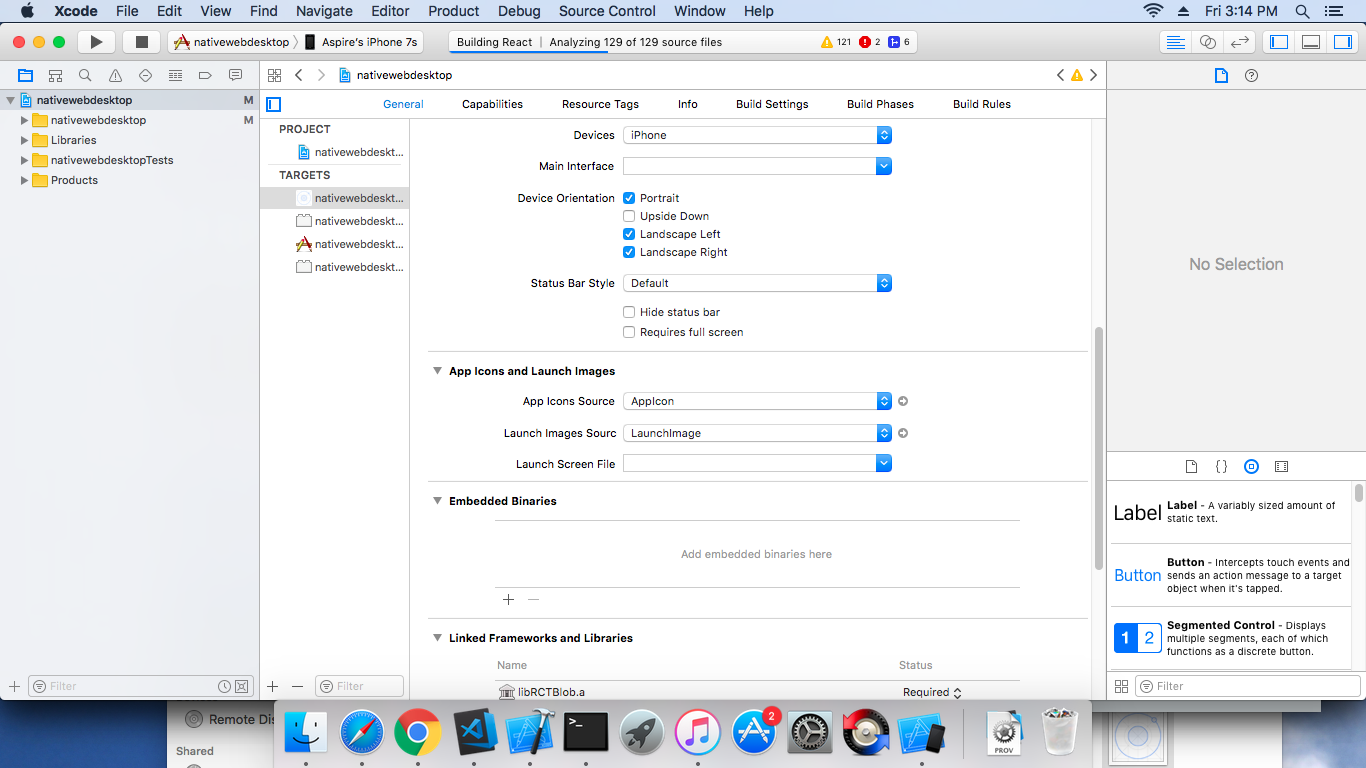
Task: Open the Devices dropdown showing iPhone
Action: pos(757,135)
